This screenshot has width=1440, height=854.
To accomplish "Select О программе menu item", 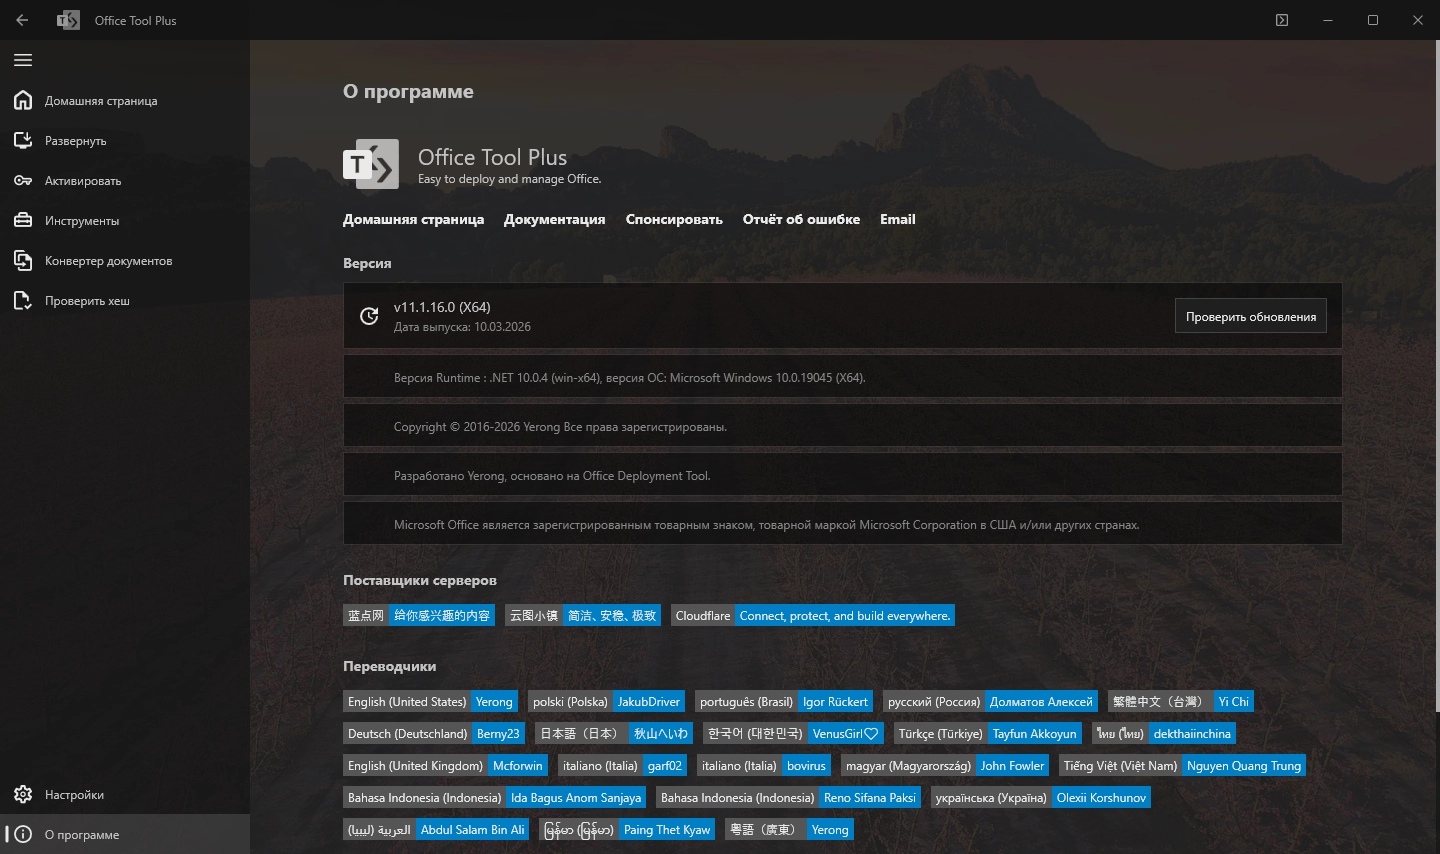I will (x=125, y=834).
